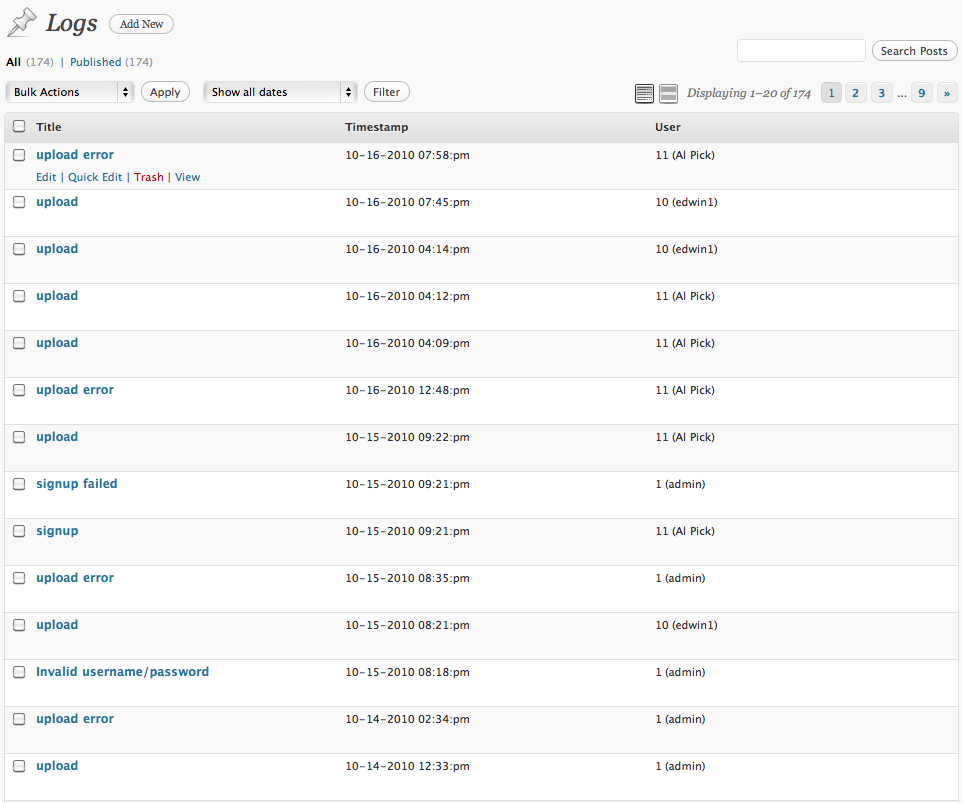Apply the selected bulk action

[x=165, y=92]
